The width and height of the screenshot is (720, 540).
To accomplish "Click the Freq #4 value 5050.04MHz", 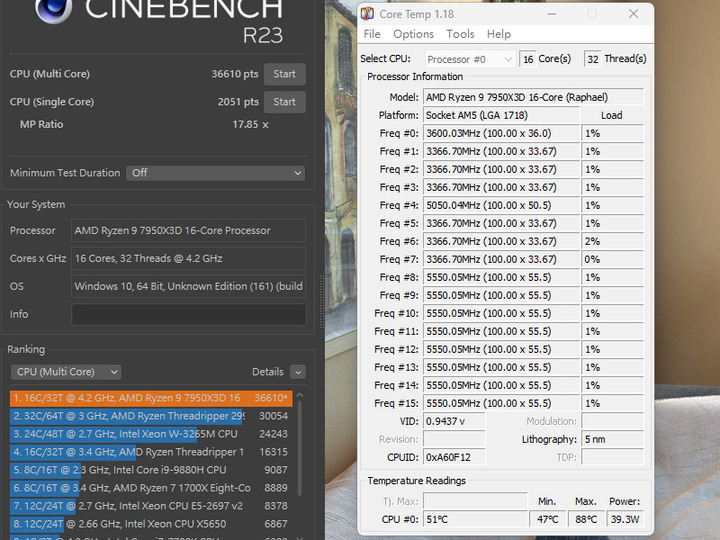I will [x=501, y=205].
